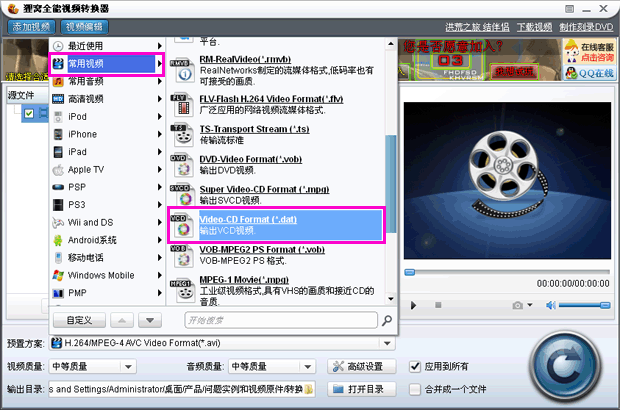Open the iPhone device category
The width and height of the screenshot is (620, 410).
[x=108, y=134]
